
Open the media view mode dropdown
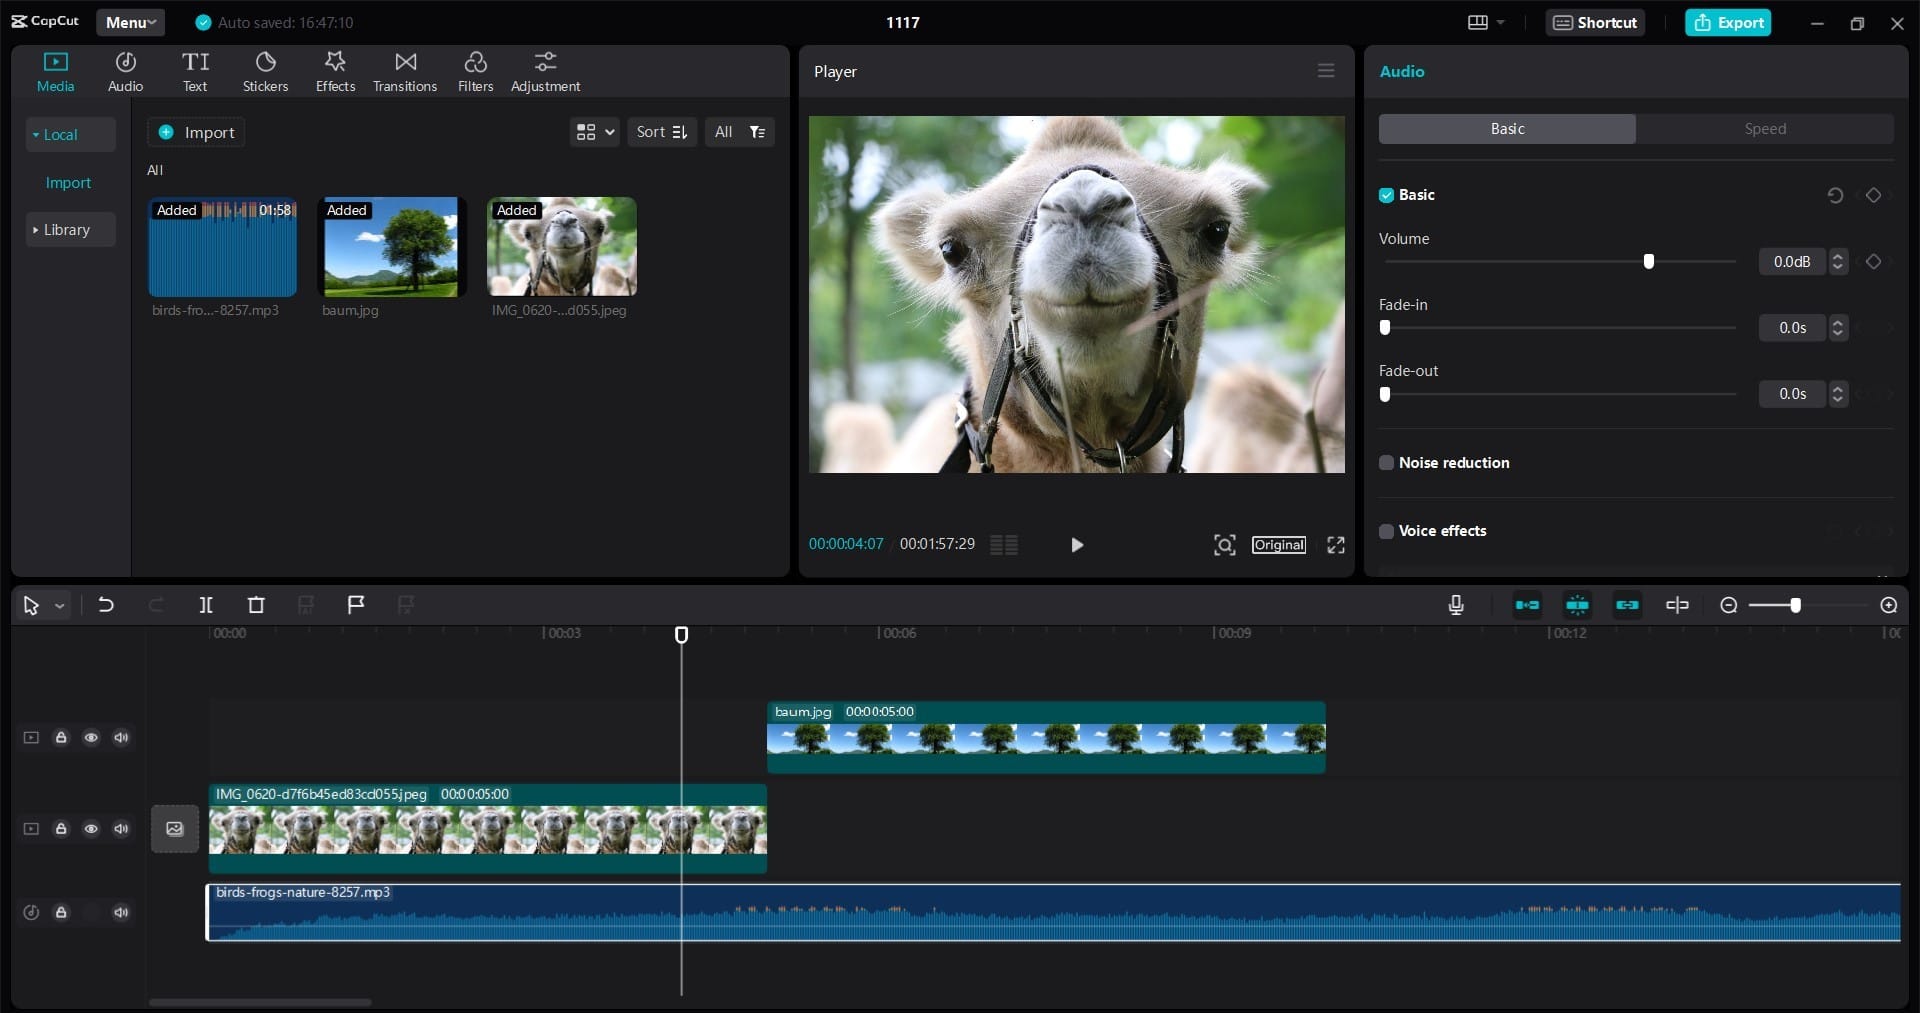click(x=594, y=132)
